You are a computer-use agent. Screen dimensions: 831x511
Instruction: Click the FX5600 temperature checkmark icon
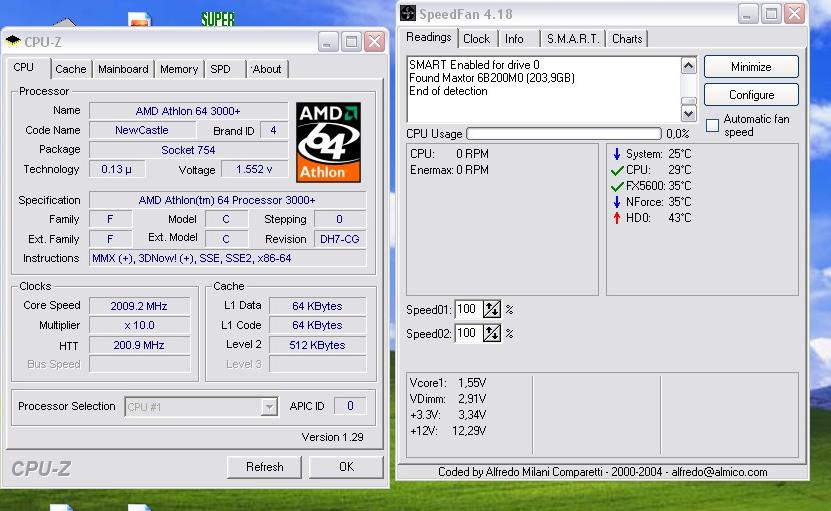(x=617, y=187)
